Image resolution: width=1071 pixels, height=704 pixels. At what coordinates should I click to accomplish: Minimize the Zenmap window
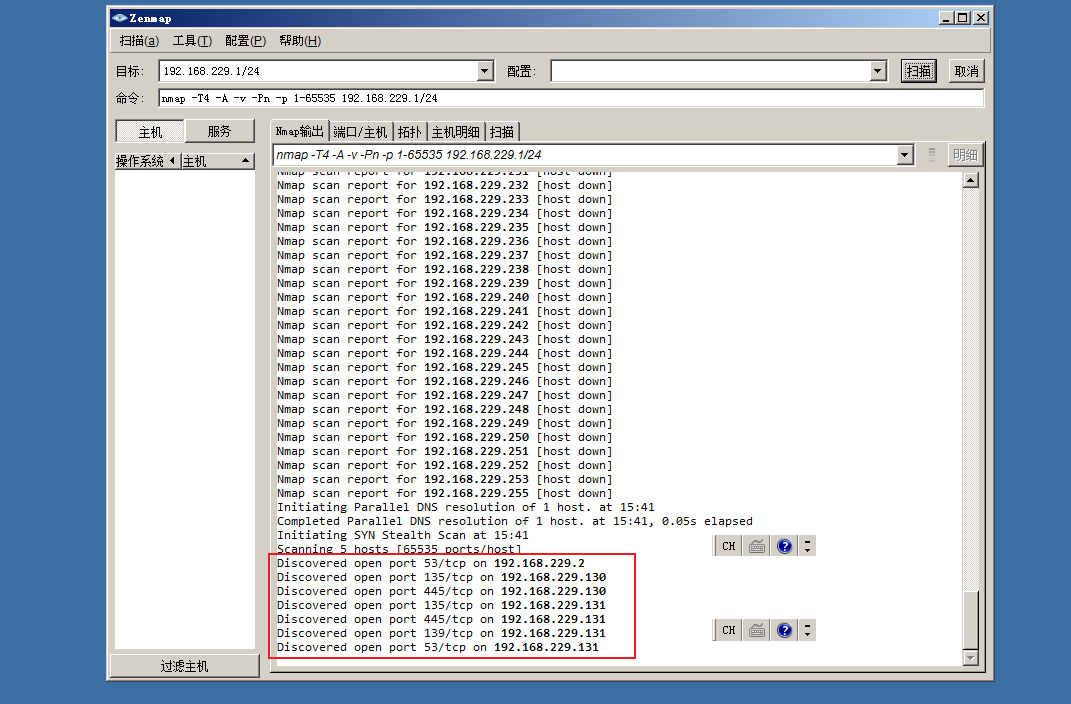(x=946, y=18)
